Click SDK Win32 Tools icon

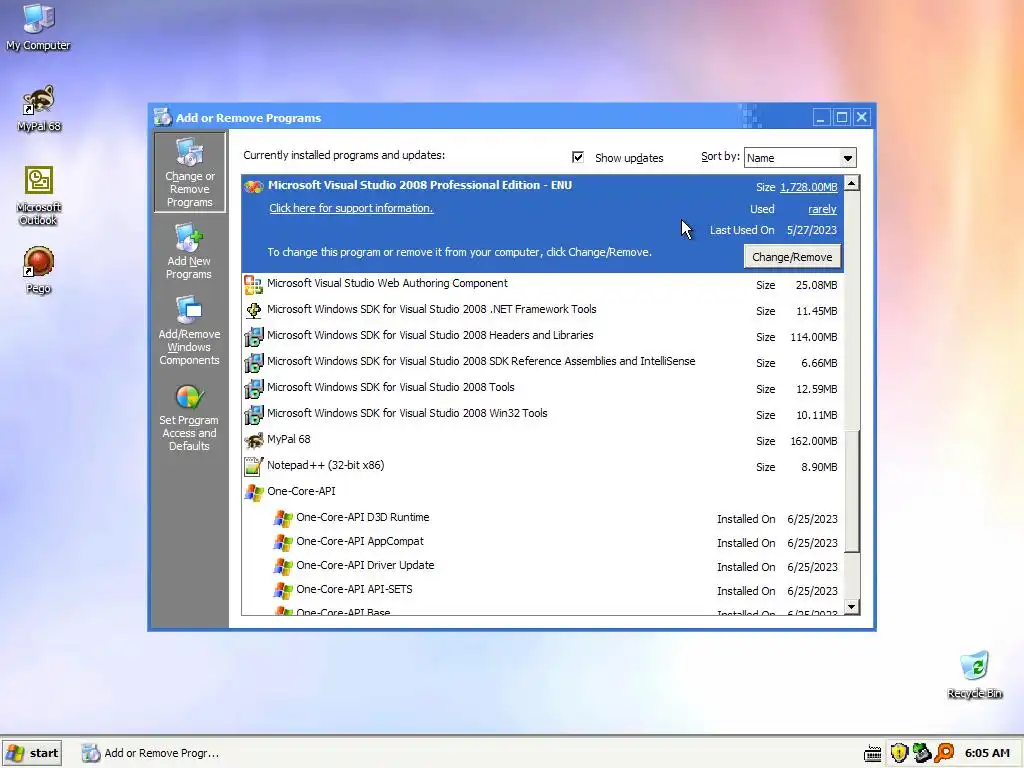tap(253, 415)
